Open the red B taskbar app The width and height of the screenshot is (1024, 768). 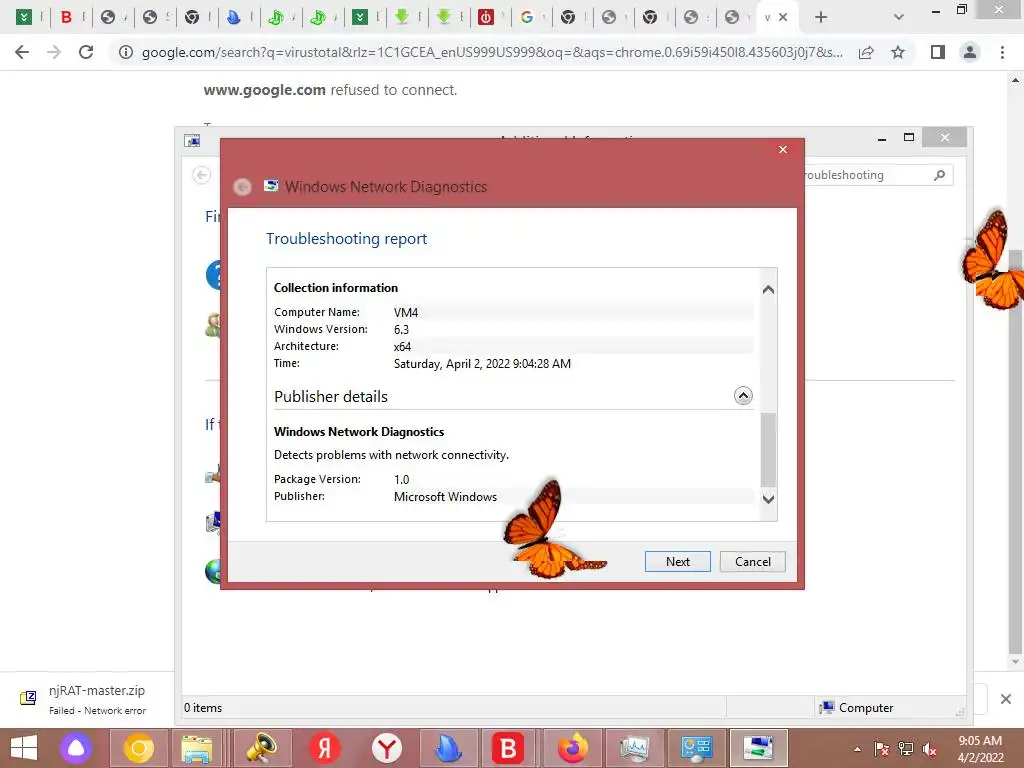point(508,748)
